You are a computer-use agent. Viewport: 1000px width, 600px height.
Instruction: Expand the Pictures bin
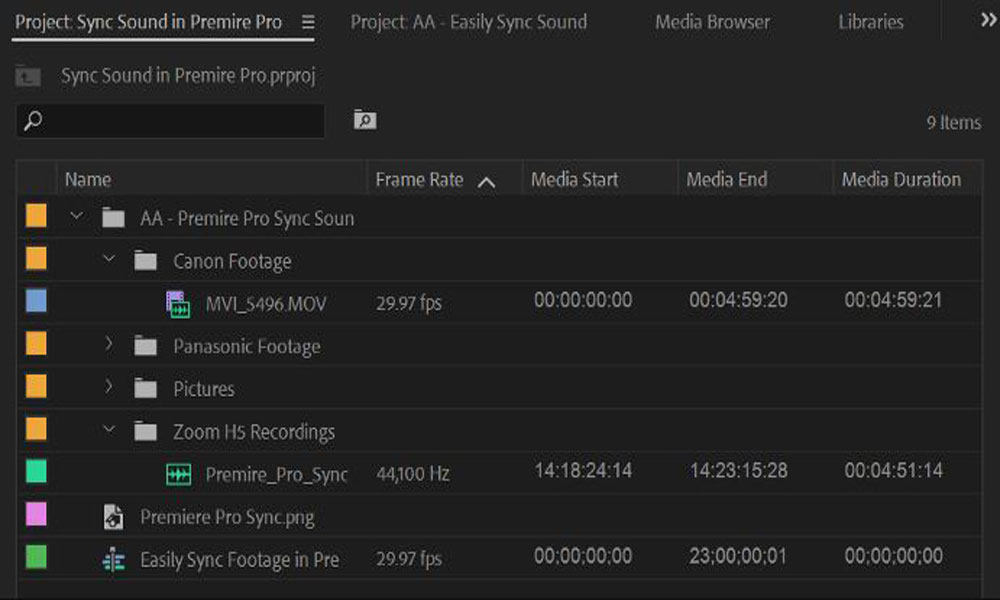tap(109, 387)
